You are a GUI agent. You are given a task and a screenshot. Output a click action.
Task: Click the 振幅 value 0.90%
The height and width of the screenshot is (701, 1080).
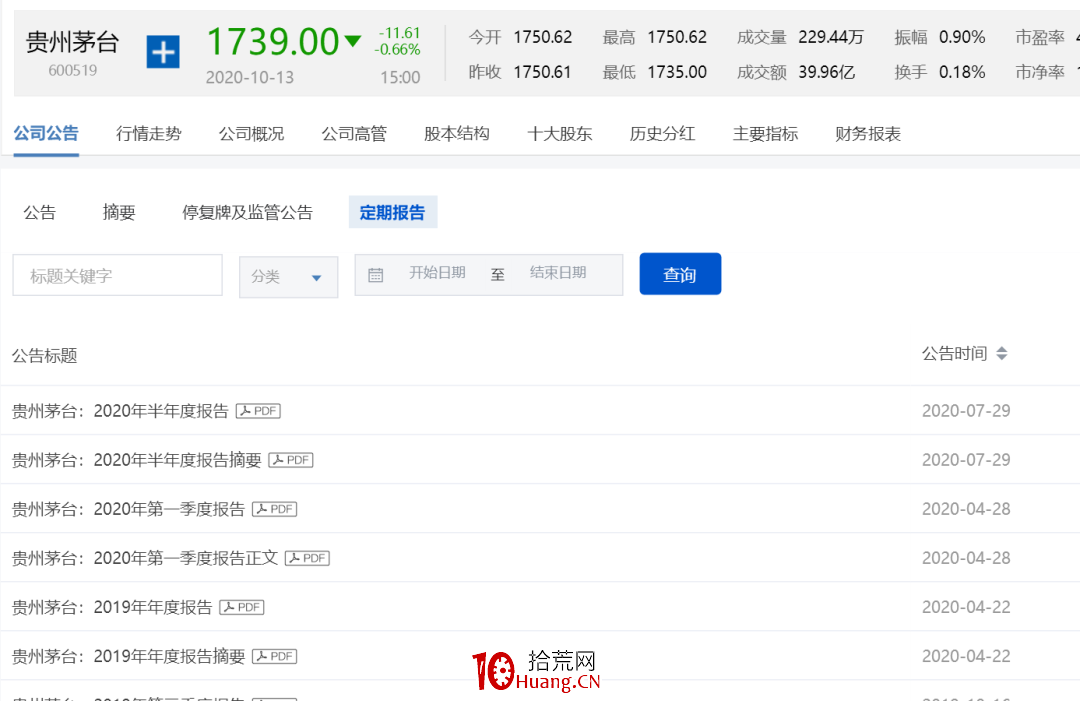962,37
